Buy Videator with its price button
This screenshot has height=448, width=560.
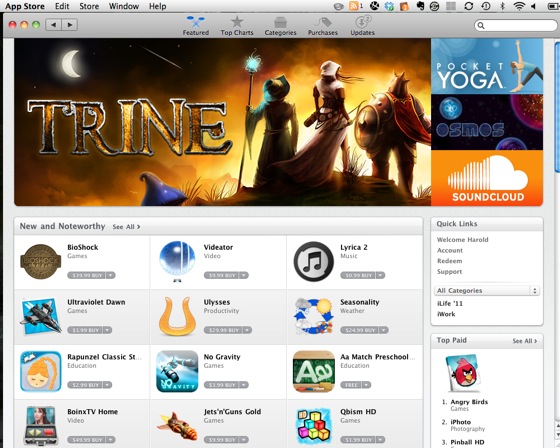(x=221, y=275)
